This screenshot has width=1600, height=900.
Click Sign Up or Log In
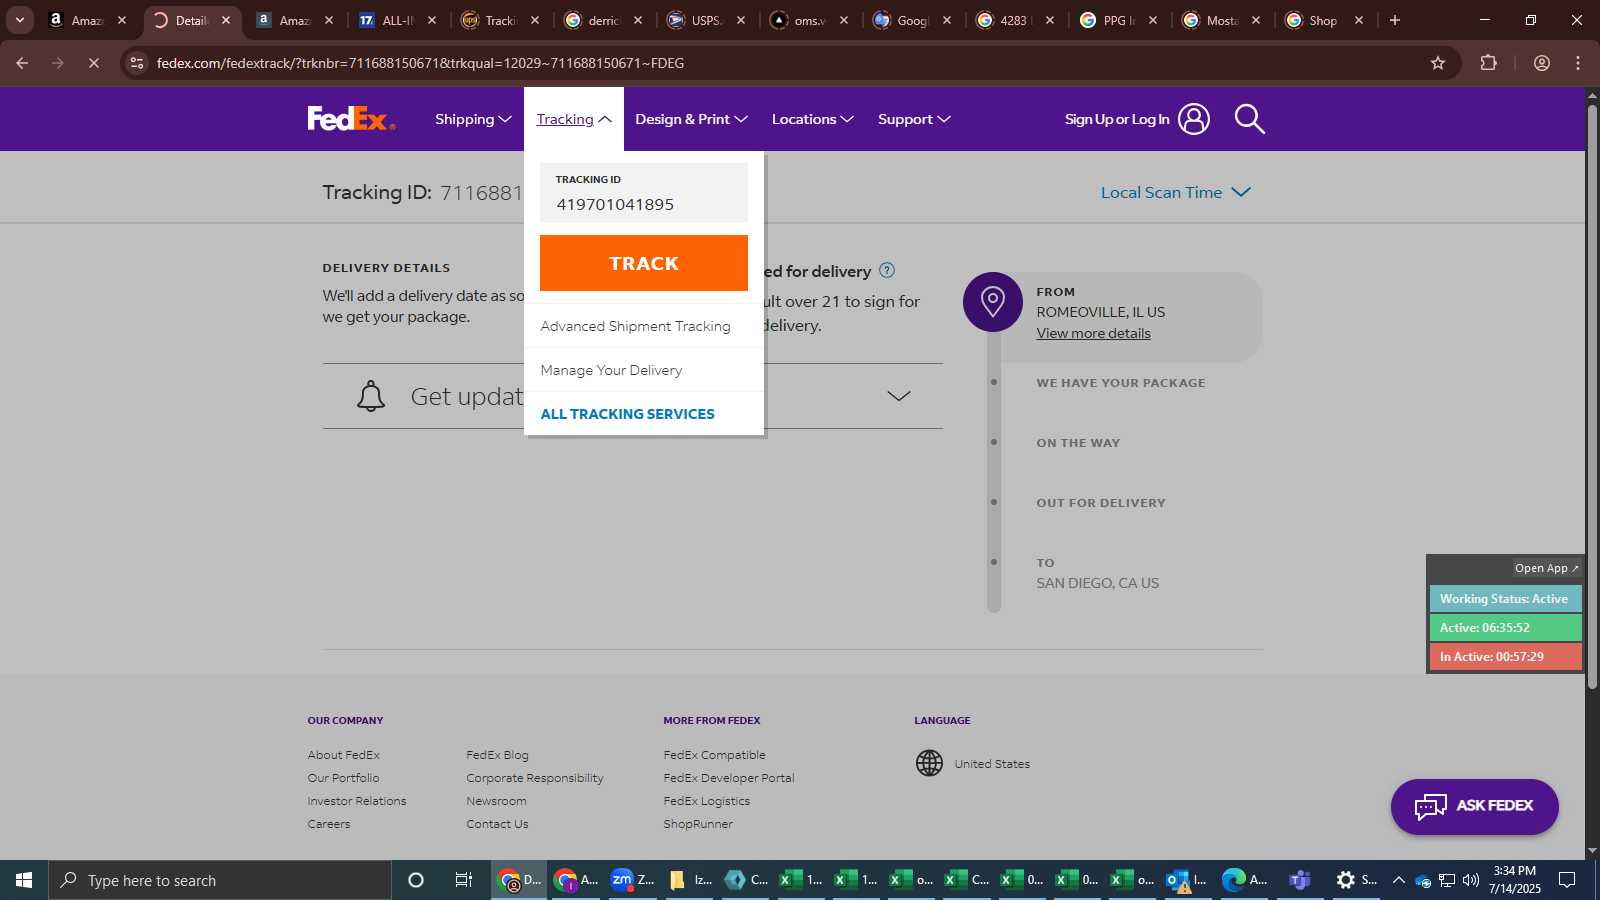point(1116,119)
